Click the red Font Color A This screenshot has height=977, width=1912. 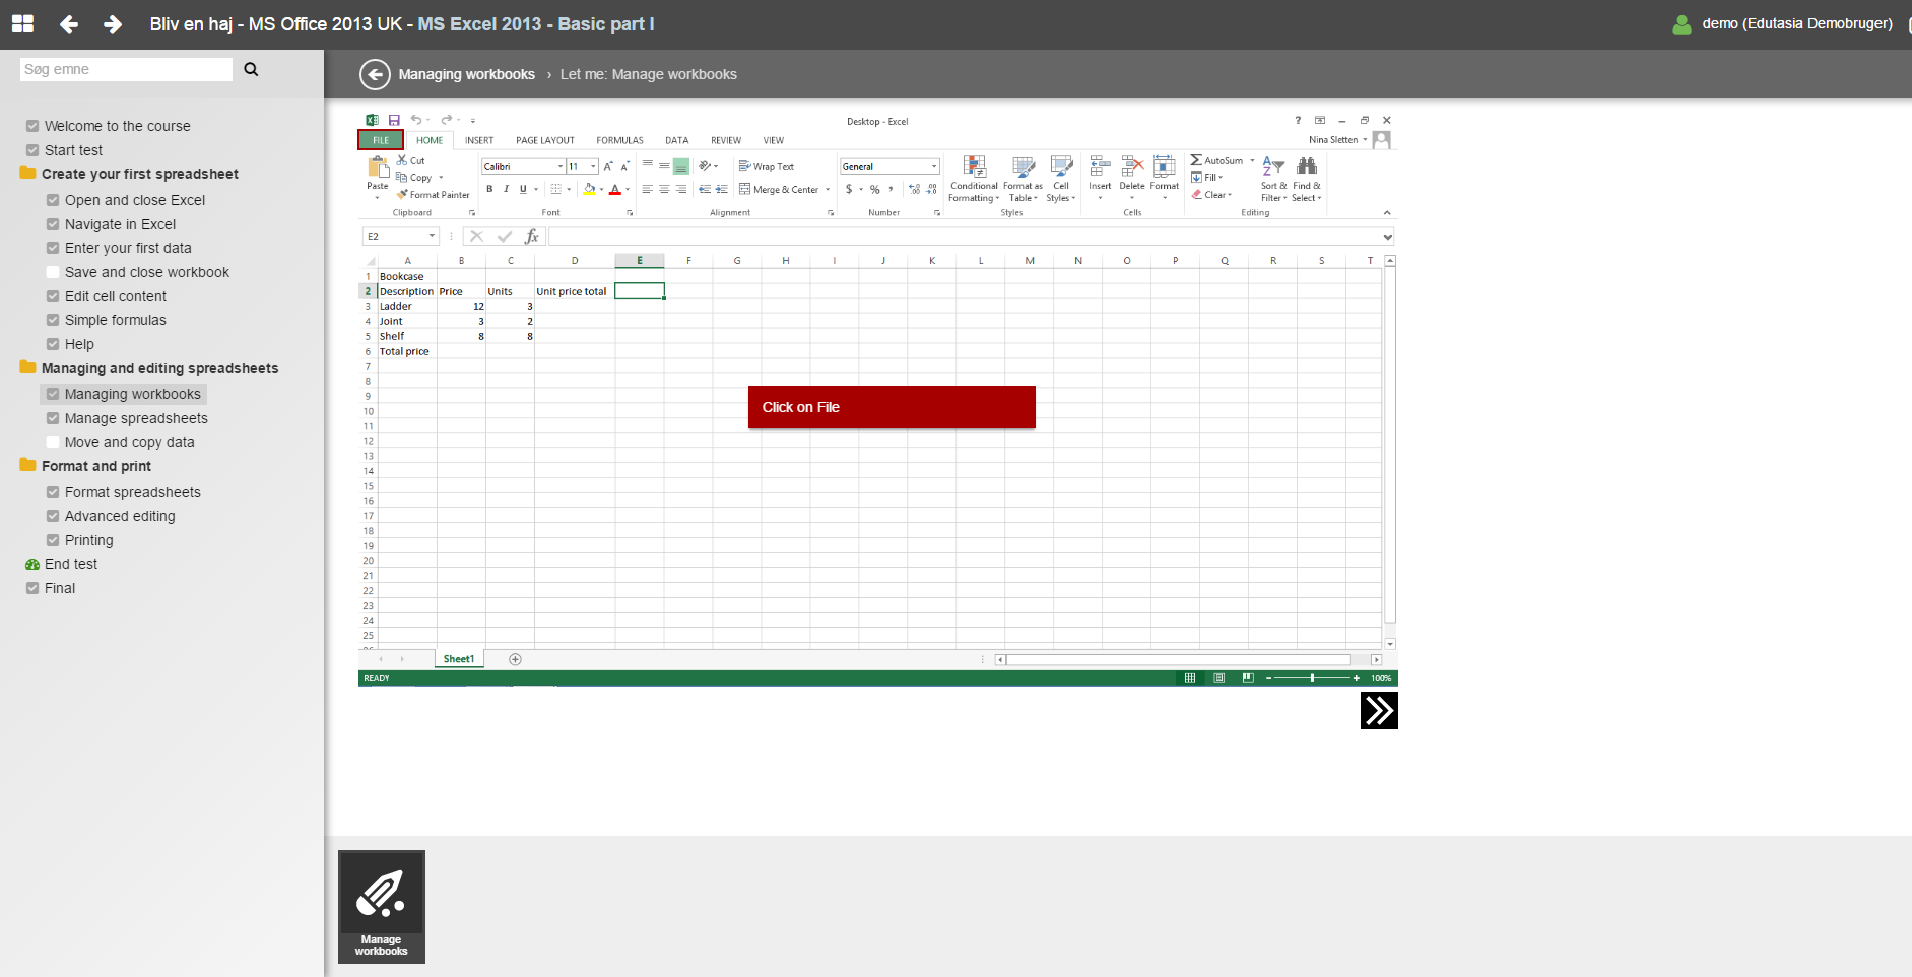click(615, 189)
